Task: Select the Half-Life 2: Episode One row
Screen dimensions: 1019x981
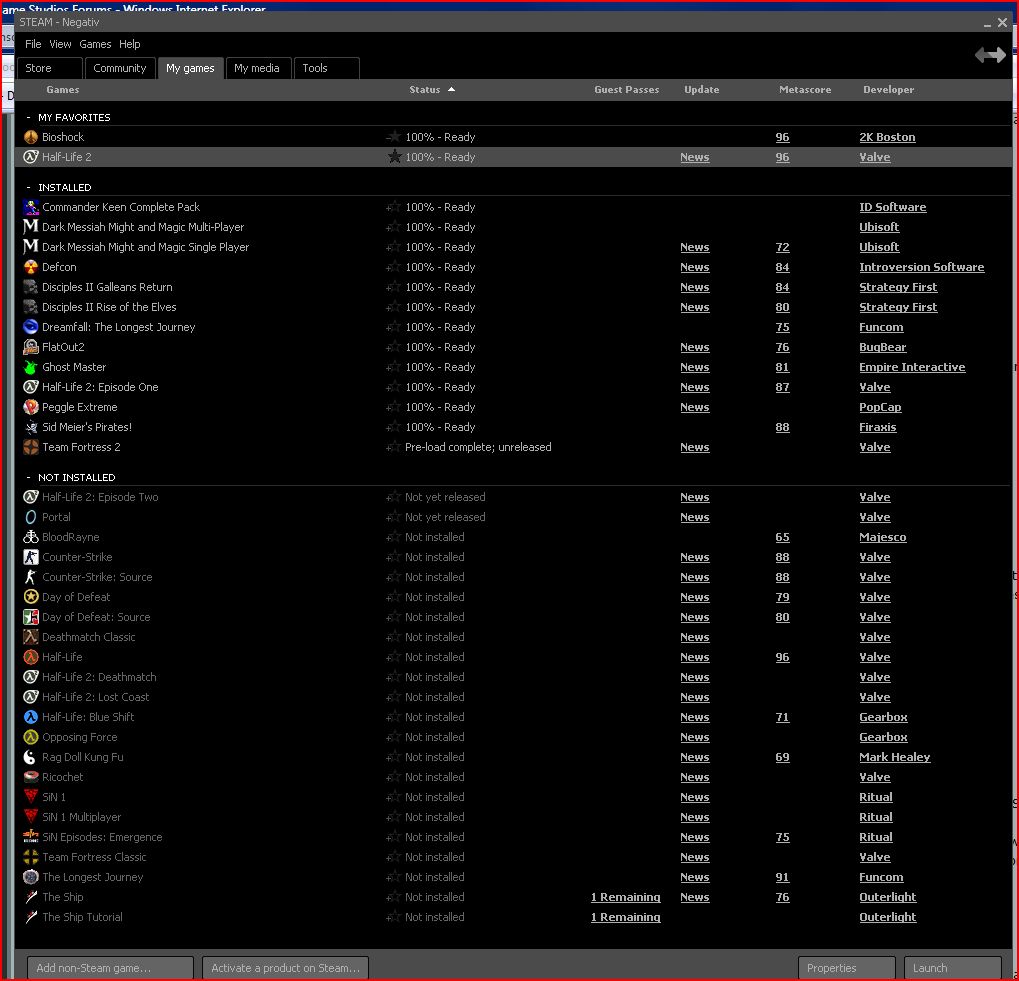Action: click(x=513, y=387)
